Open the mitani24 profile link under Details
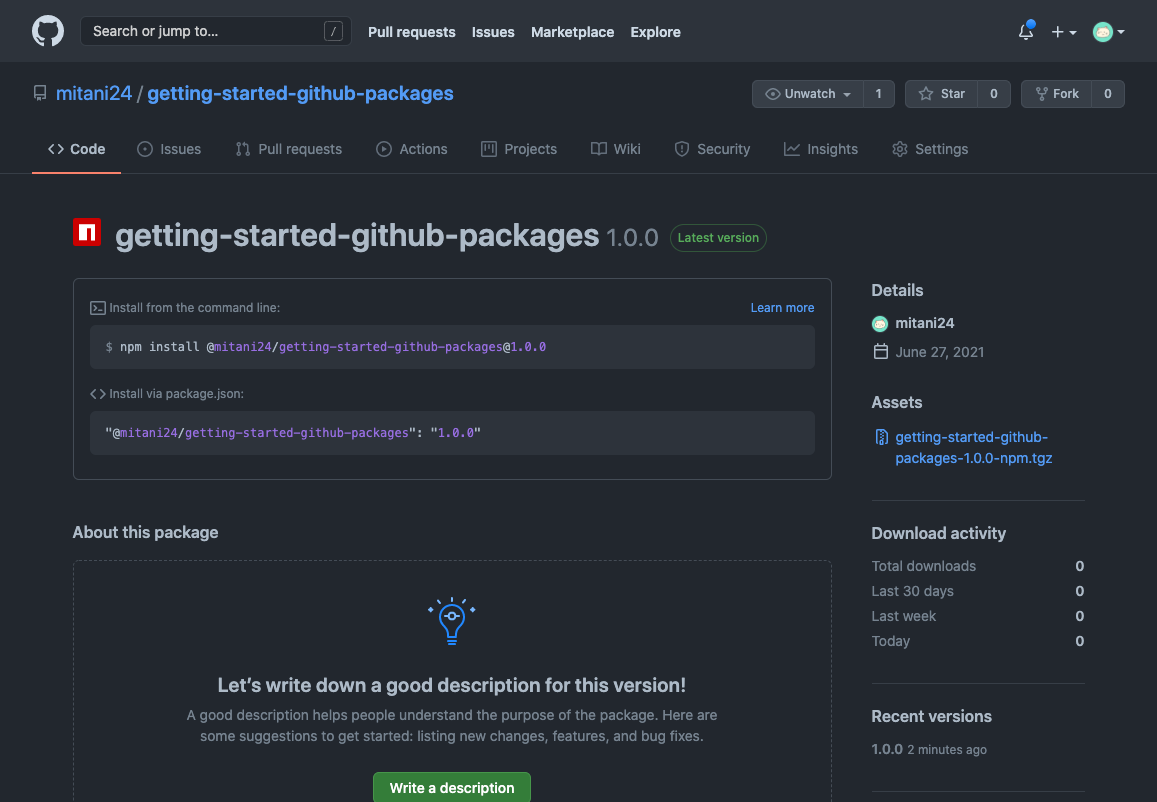The width and height of the screenshot is (1157, 802). (x=925, y=323)
